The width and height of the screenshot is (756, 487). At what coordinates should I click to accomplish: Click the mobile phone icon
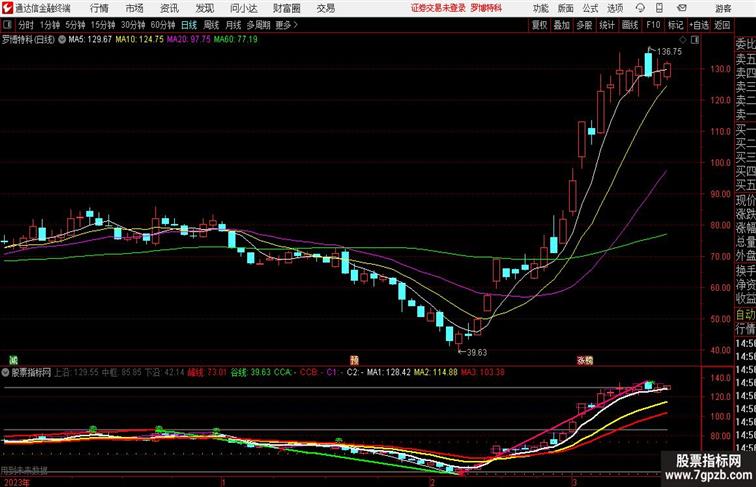coord(659,8)
